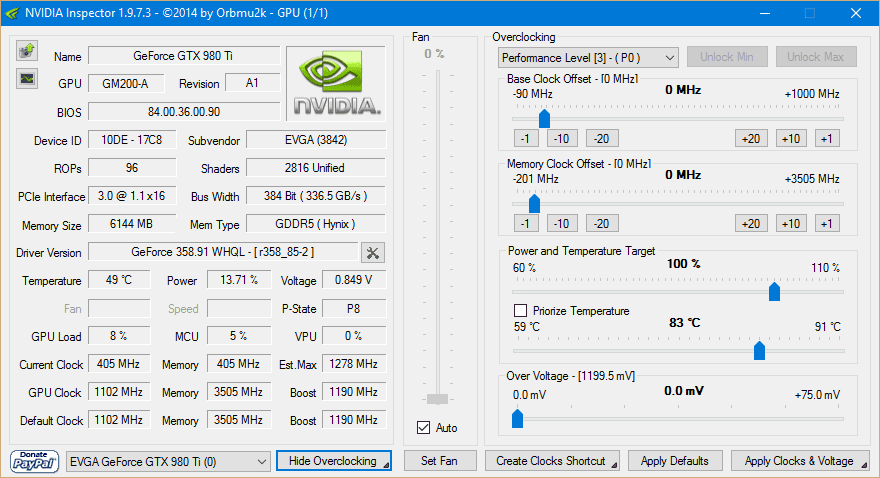Close the NVIDIA Inspector window
This screenshot has height=478, width=880.
click(x=855, y=13)
